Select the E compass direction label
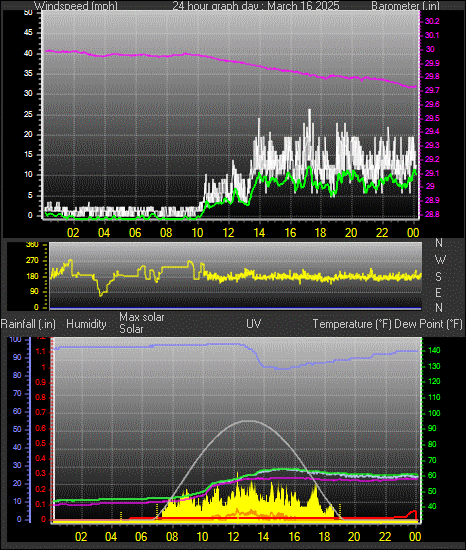The height and width of the screenshot is (550, 466). pos(438,292)
